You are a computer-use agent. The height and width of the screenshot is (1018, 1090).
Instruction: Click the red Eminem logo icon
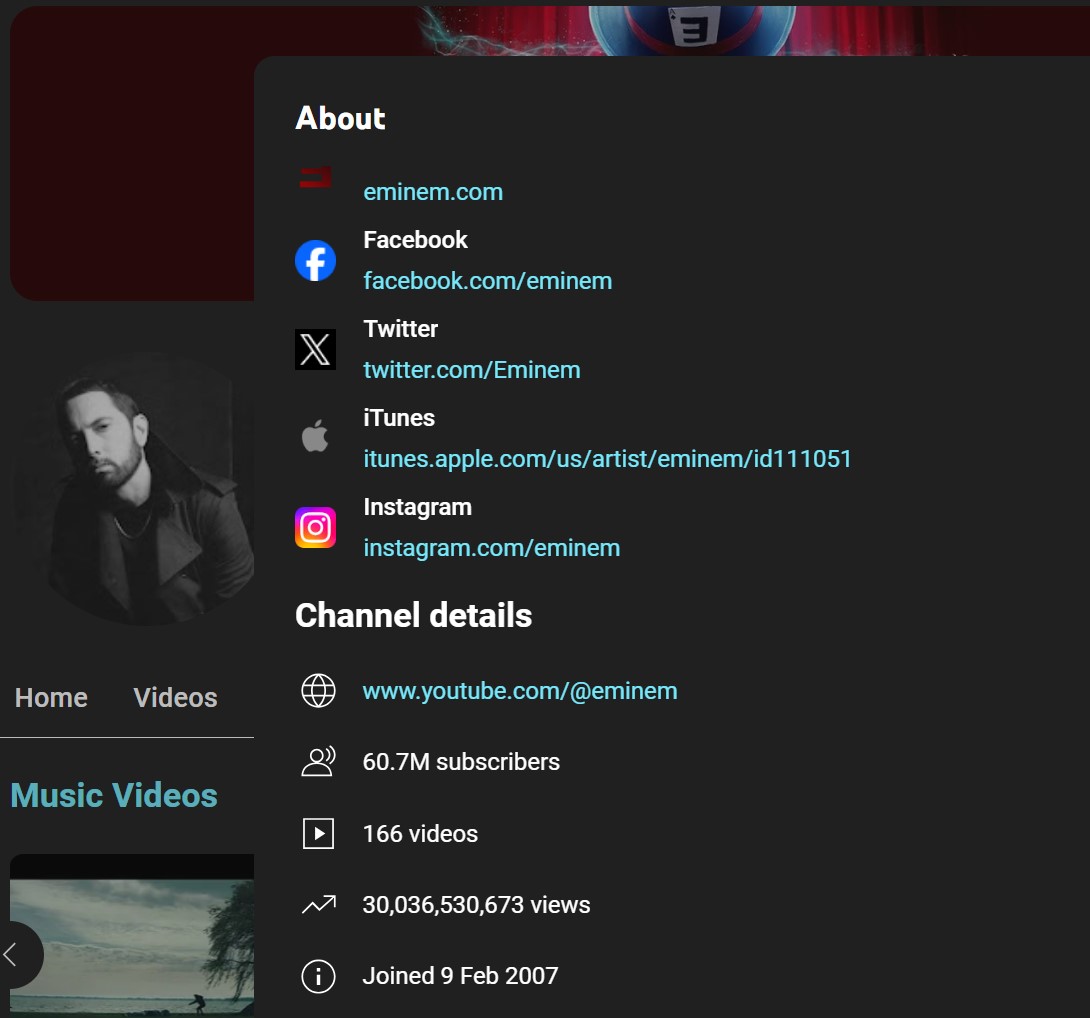pyautogui.click(x=315, y=178)
